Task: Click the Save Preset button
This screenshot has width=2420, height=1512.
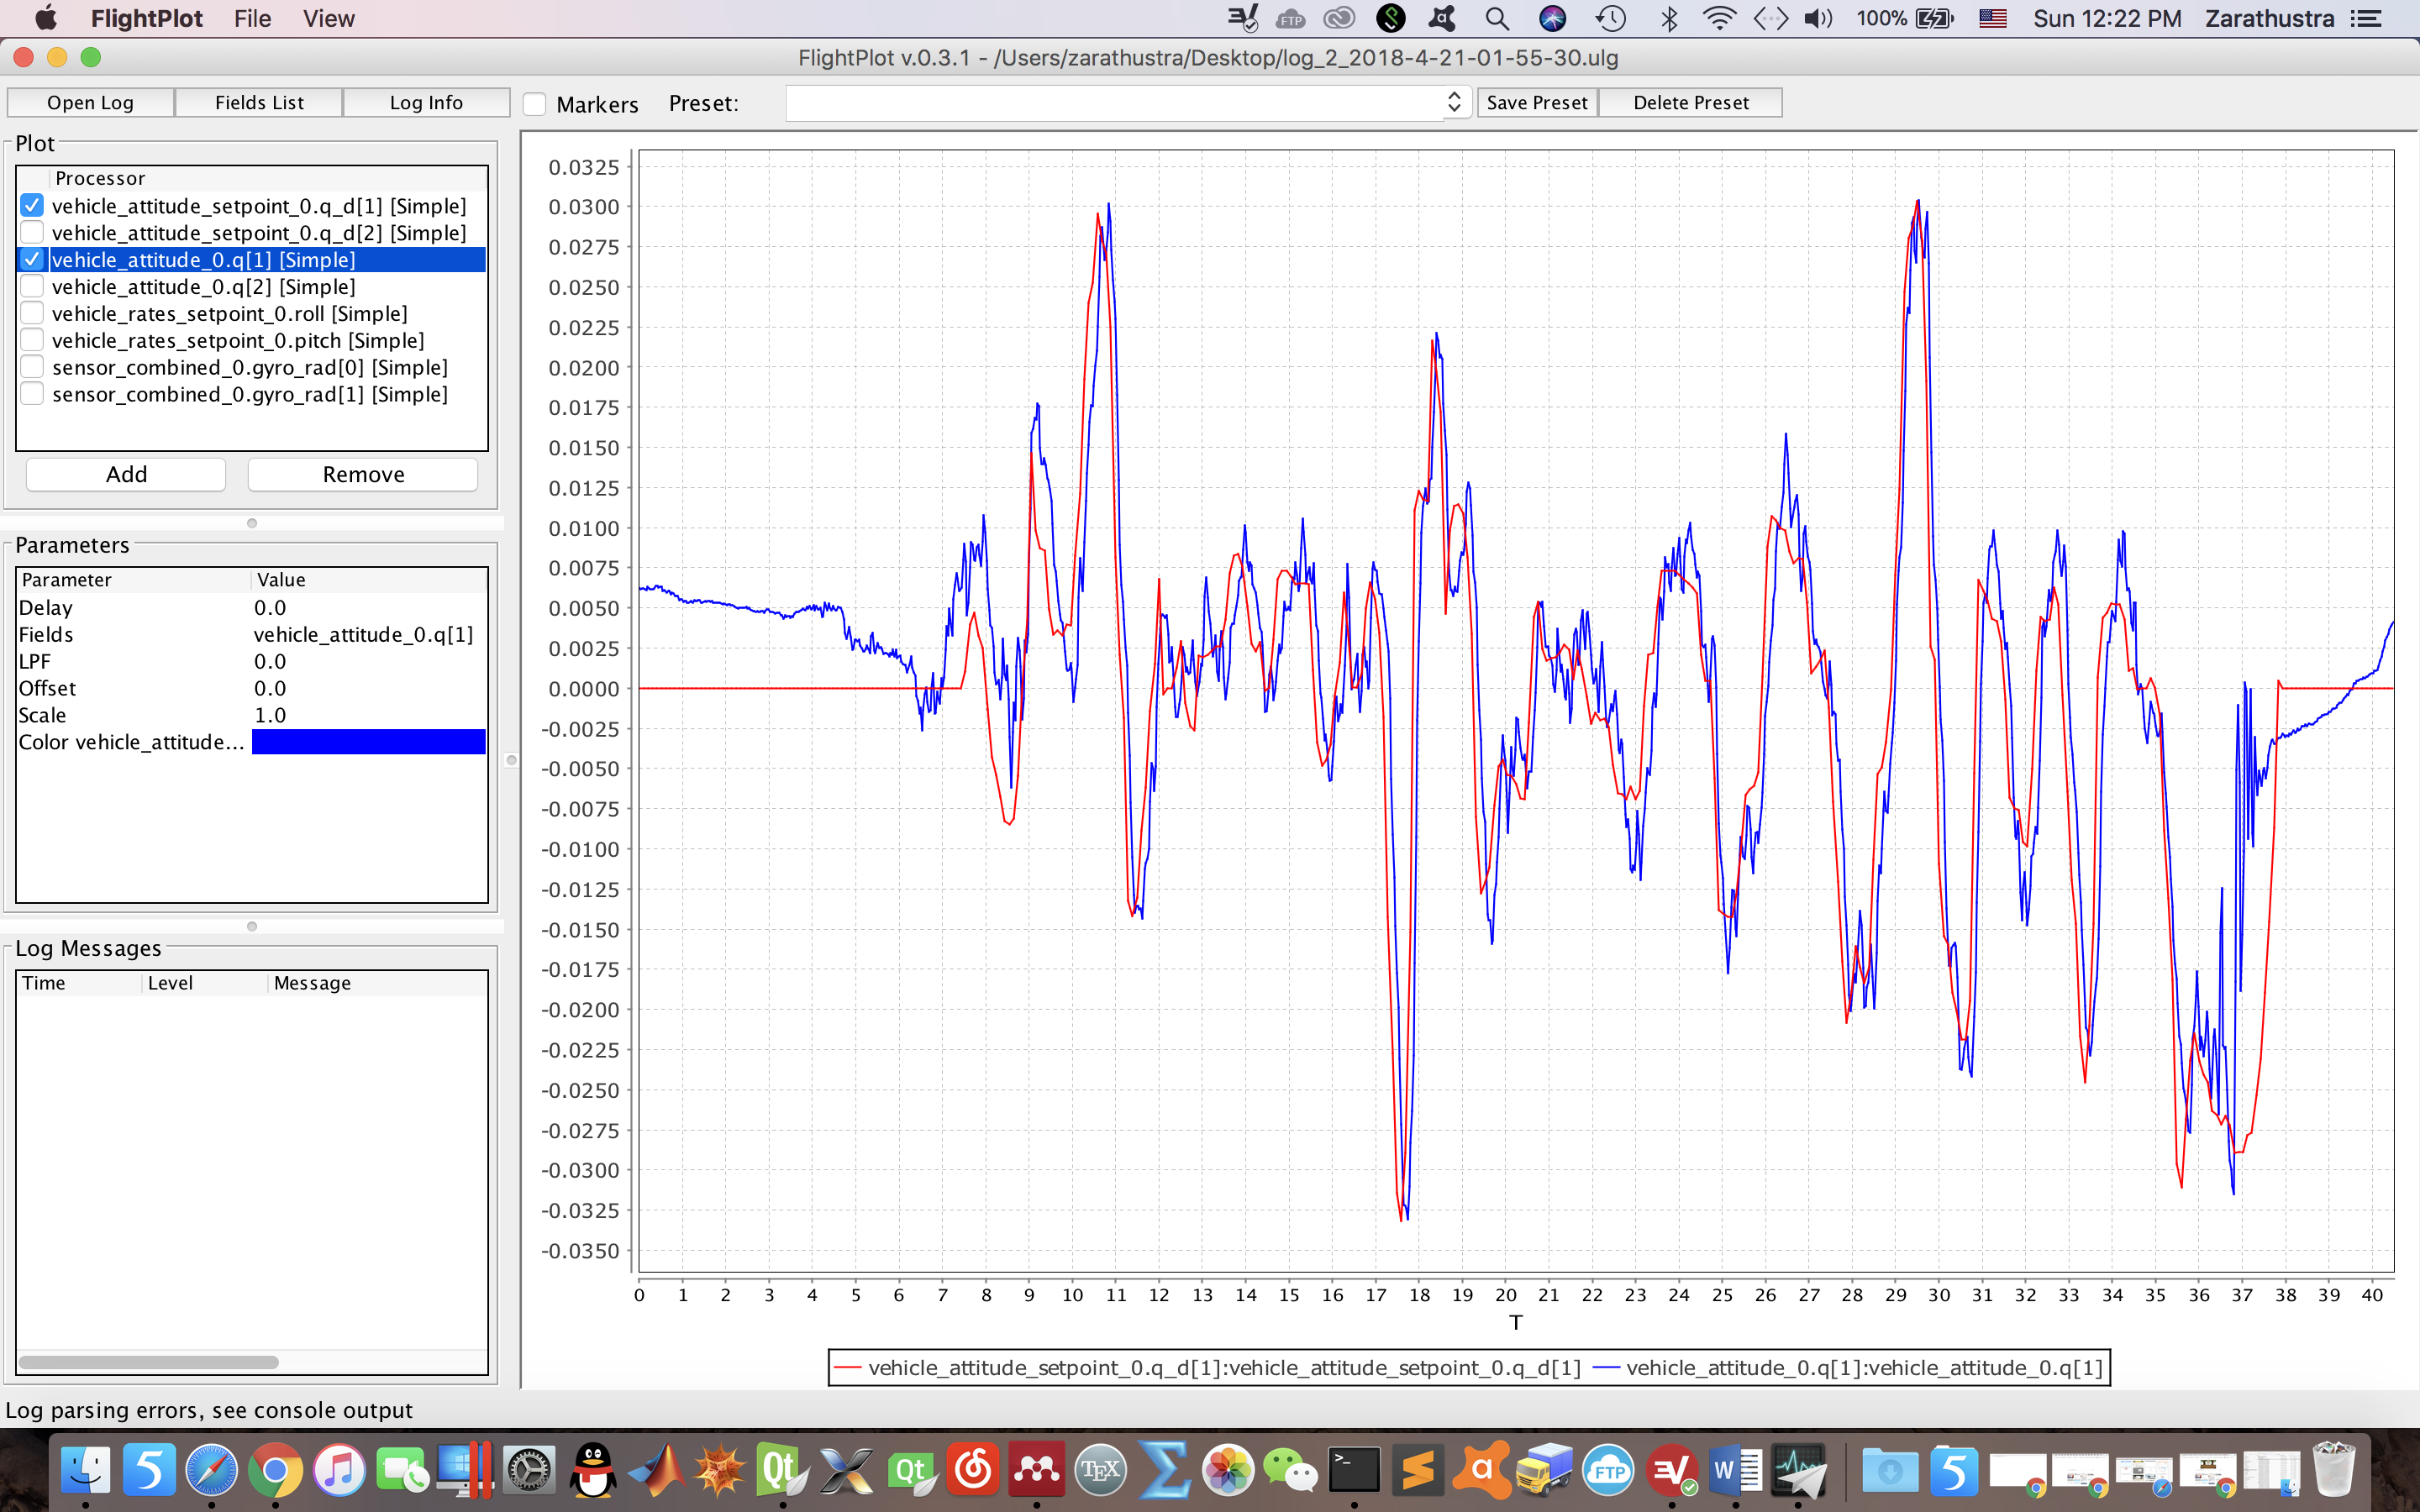Action: pyautogui.click(x=1537, y=101)
